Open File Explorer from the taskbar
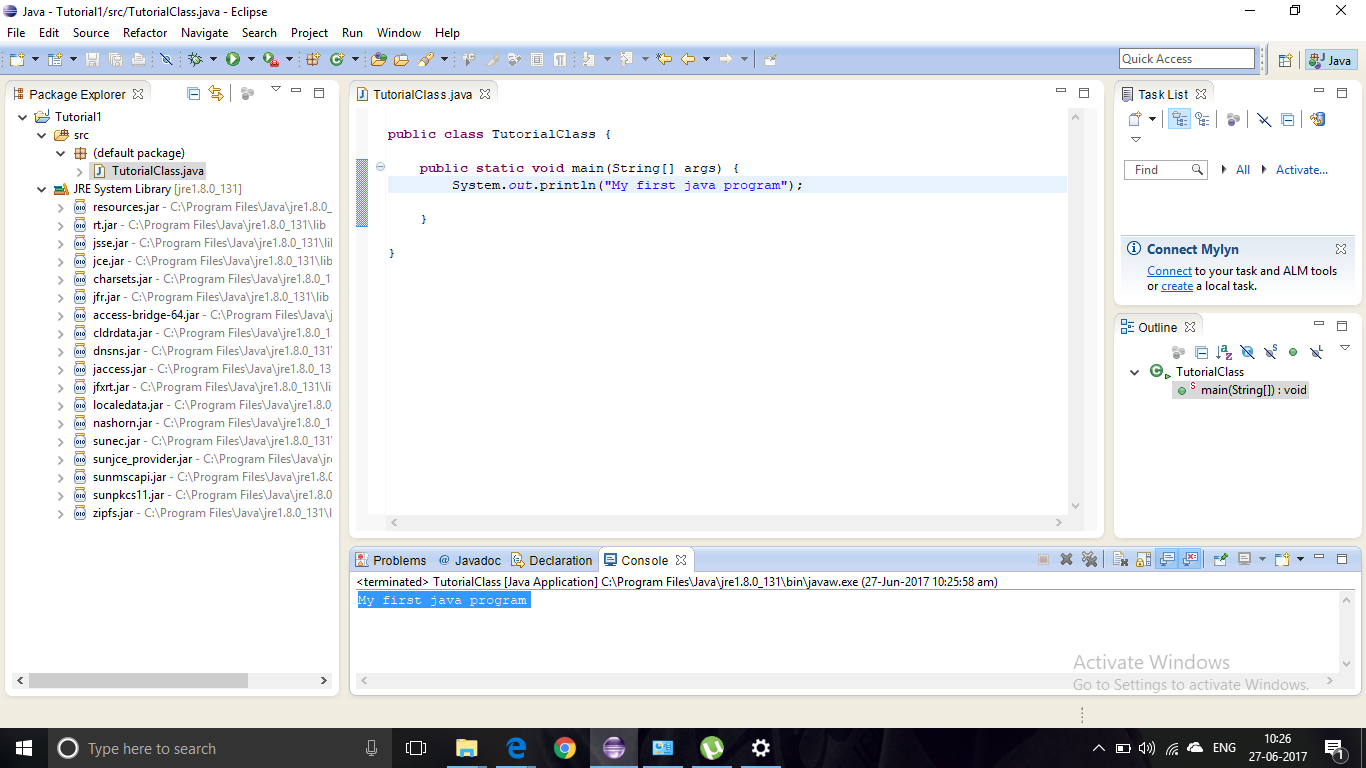 [467, 748]
